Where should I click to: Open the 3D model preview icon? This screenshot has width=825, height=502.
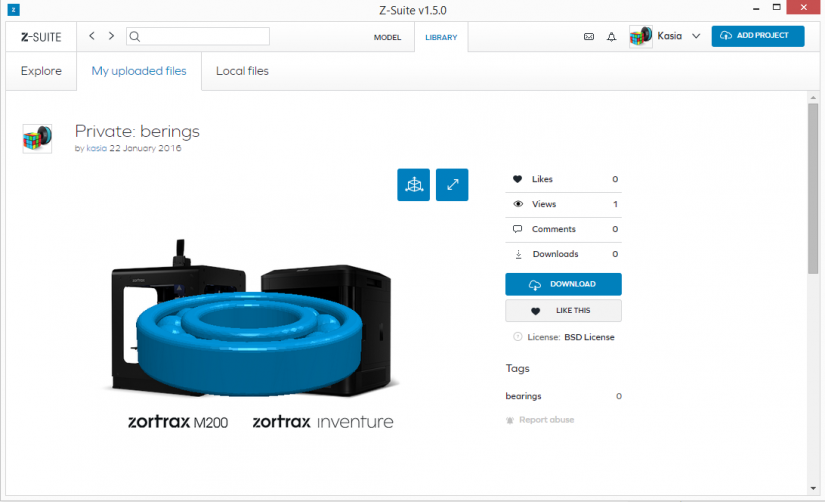coord(413,185)
